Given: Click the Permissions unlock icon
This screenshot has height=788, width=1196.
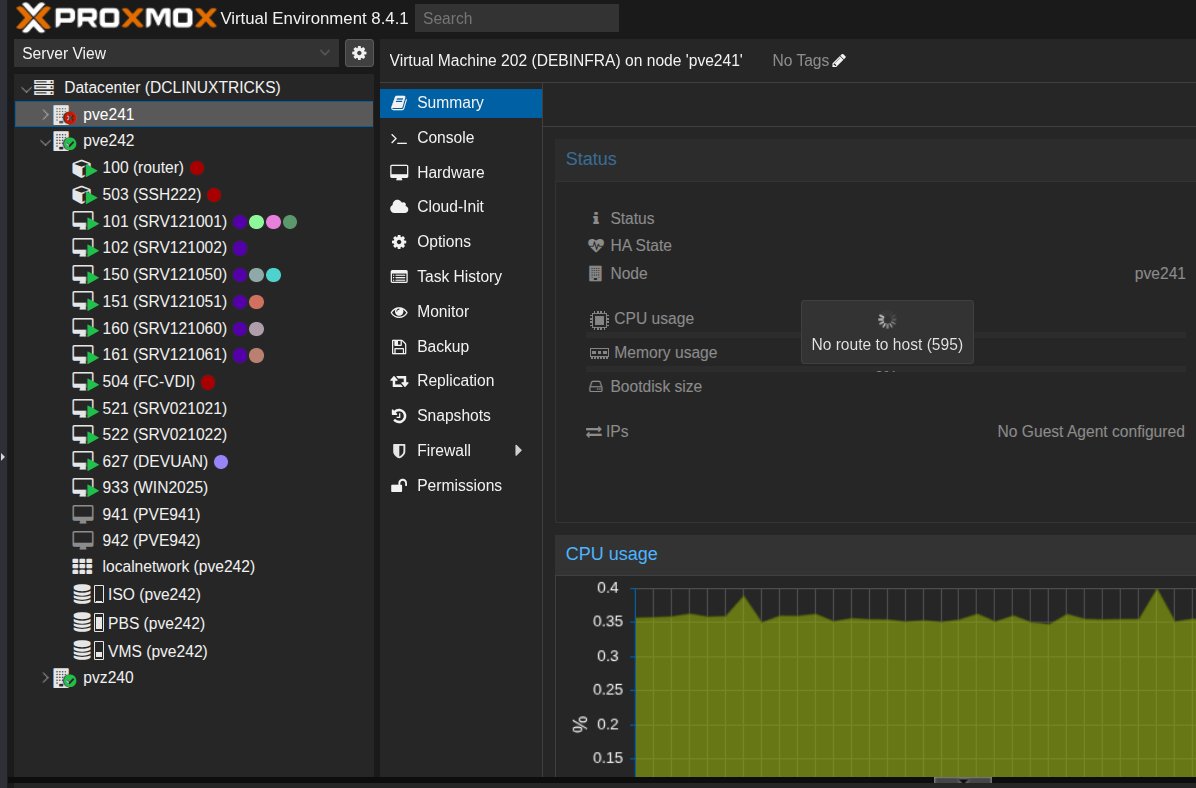Looking at the screenshot, I should pos(399,486).
